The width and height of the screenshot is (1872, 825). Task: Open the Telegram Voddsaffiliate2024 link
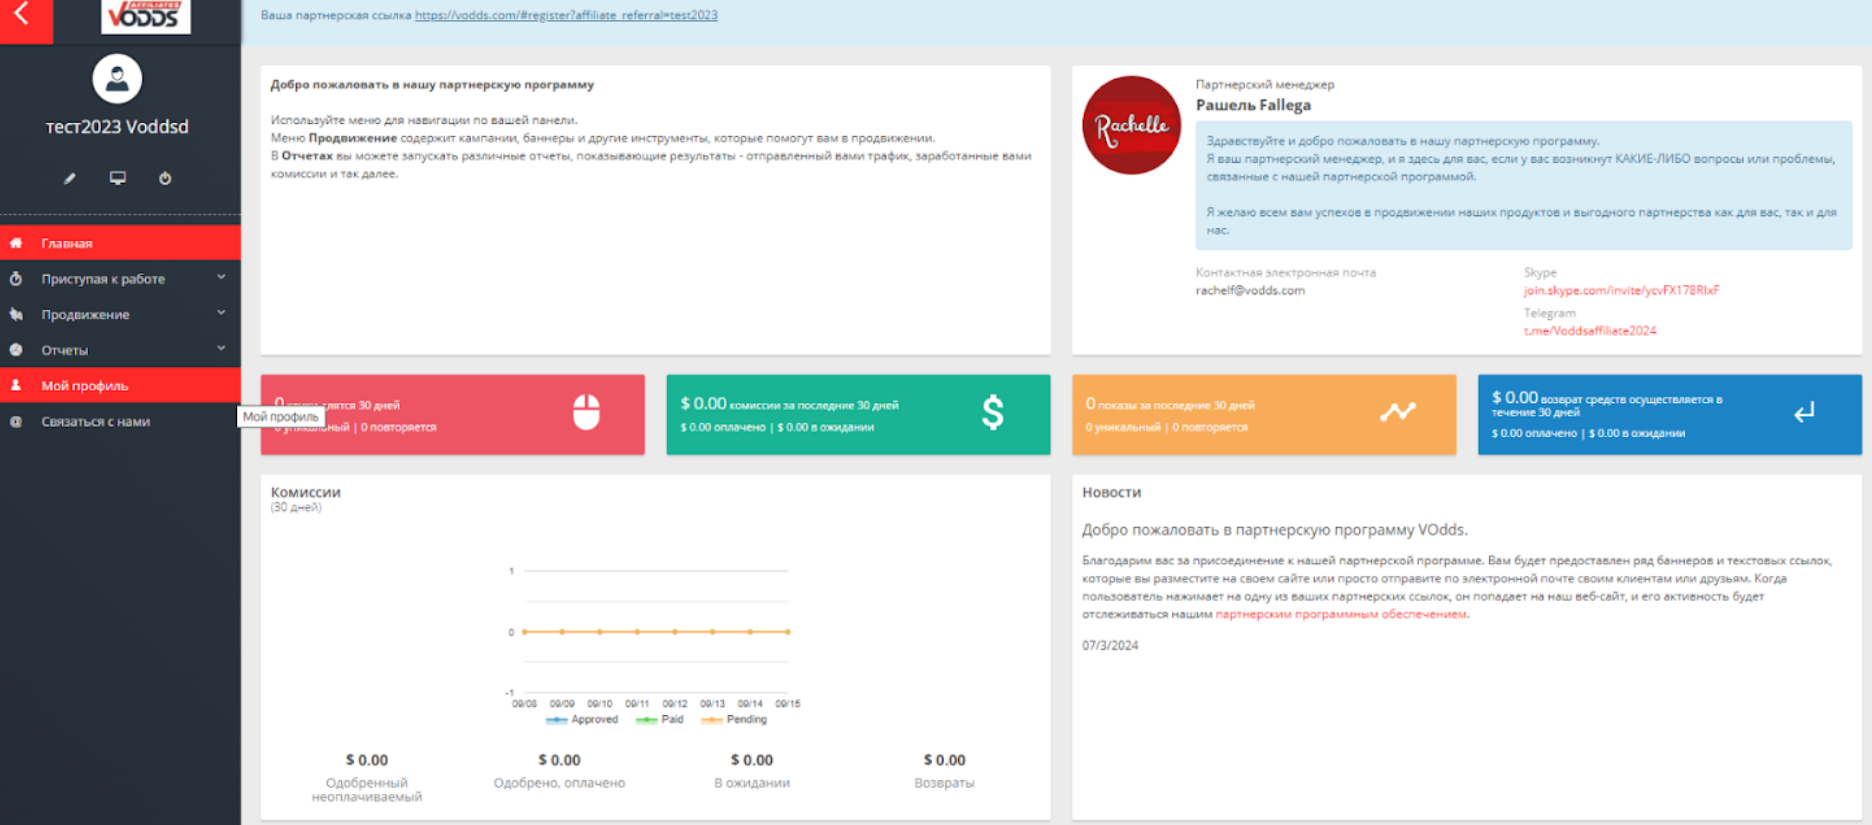(1589, 331)
